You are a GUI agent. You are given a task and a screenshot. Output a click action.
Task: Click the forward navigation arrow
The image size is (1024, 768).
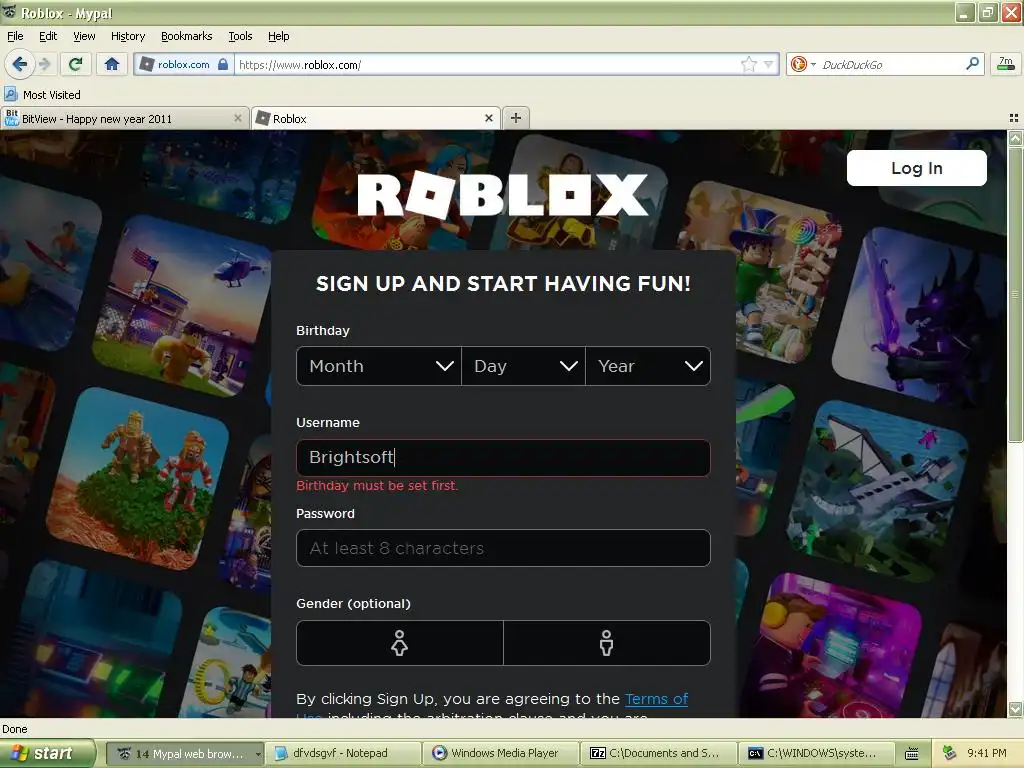(x=44, y=64)
